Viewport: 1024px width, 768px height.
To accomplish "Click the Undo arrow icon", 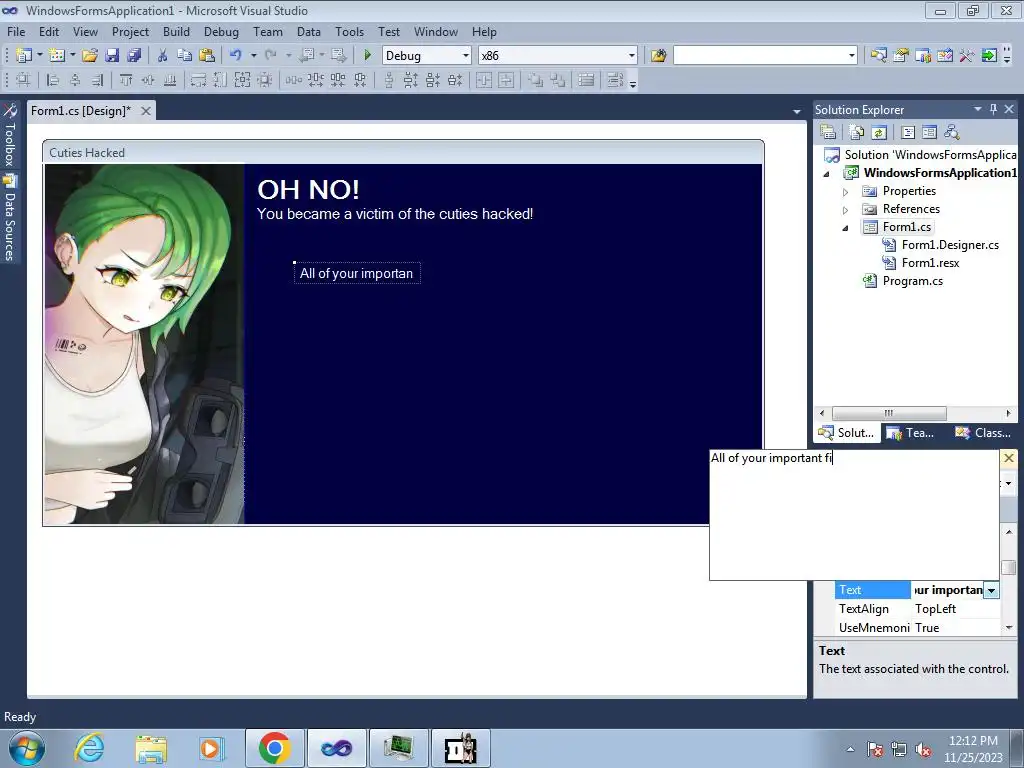I will tap(236, 56).
